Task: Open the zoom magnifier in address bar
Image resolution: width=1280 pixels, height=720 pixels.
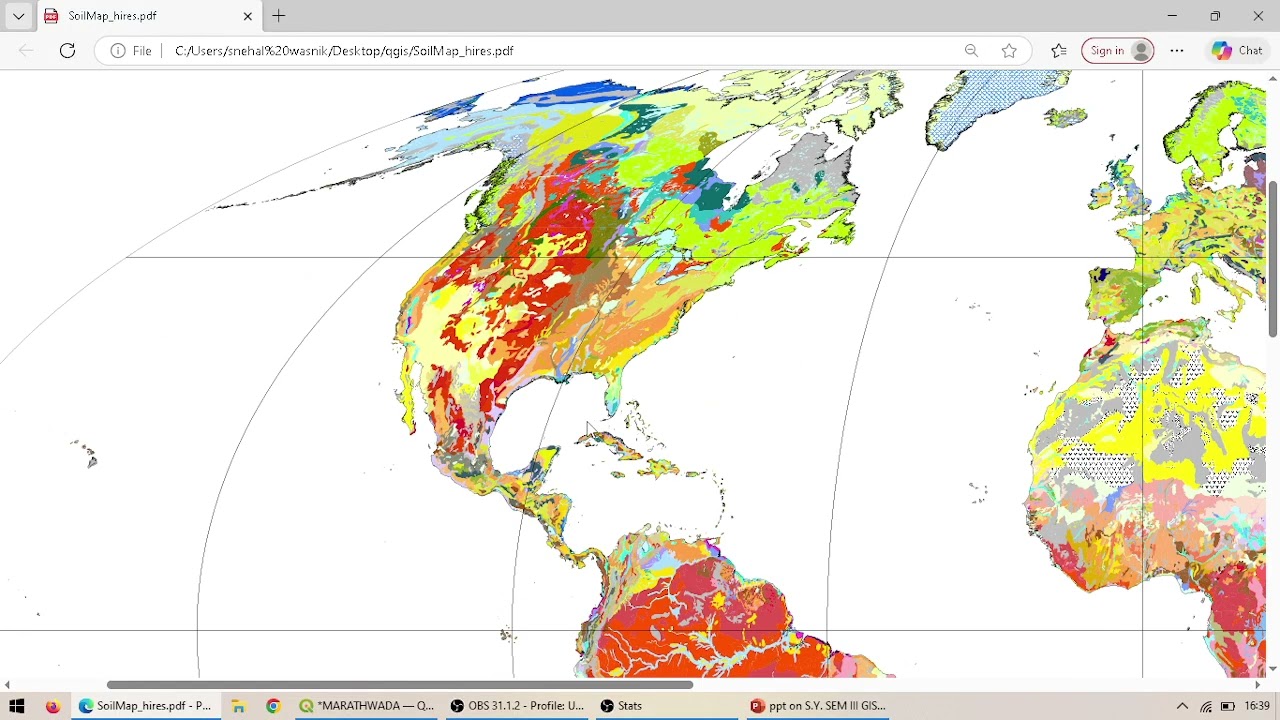Action: pos(971,50)
